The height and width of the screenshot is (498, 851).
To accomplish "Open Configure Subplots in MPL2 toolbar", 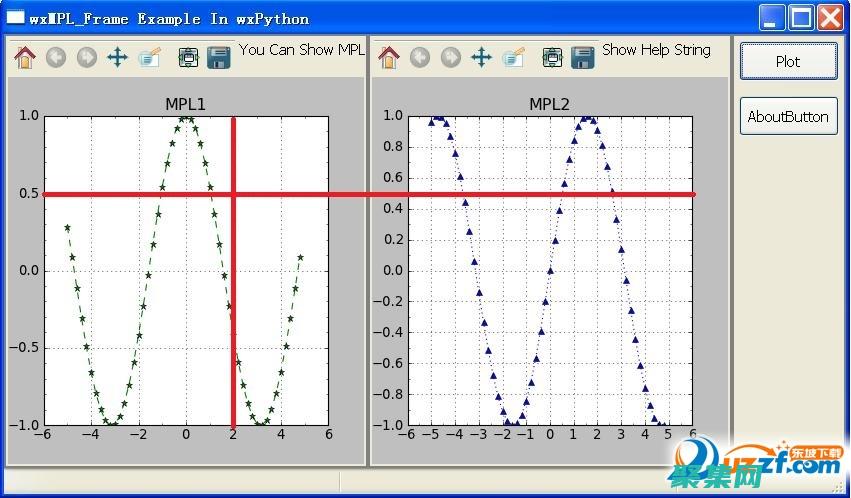I will pos(552,58).
